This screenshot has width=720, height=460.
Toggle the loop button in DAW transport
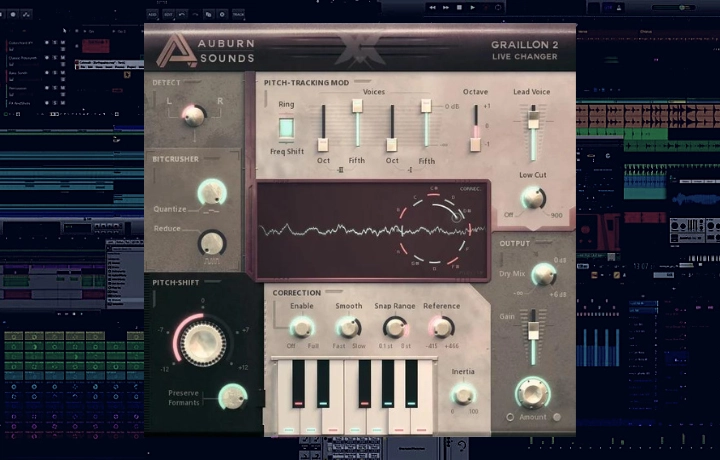(x=498, y=7)
